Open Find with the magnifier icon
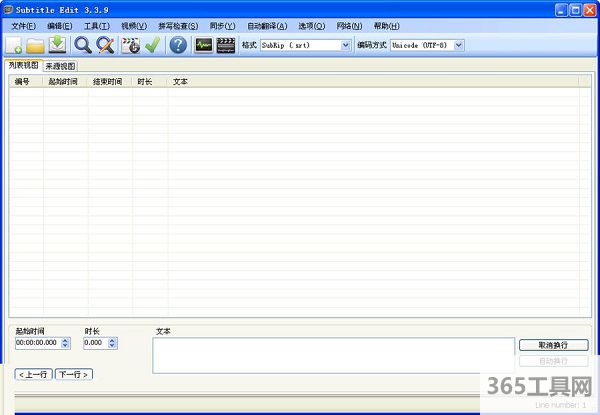 [83, 45]
